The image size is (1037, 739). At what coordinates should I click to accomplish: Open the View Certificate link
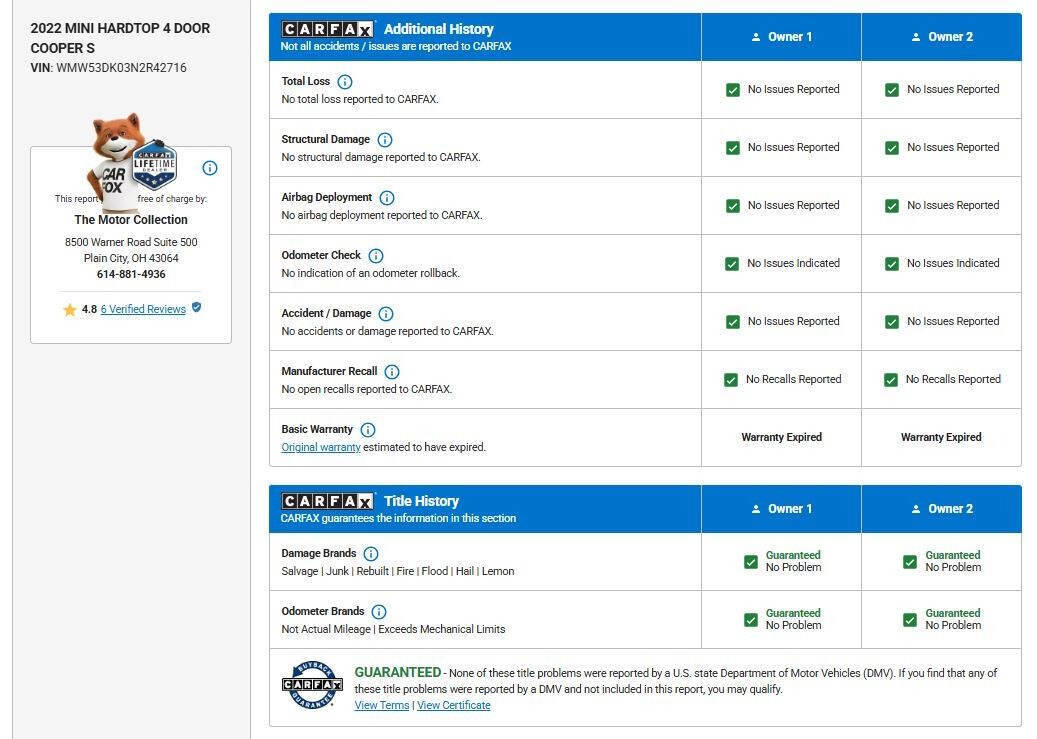click(x=454, y=705)
